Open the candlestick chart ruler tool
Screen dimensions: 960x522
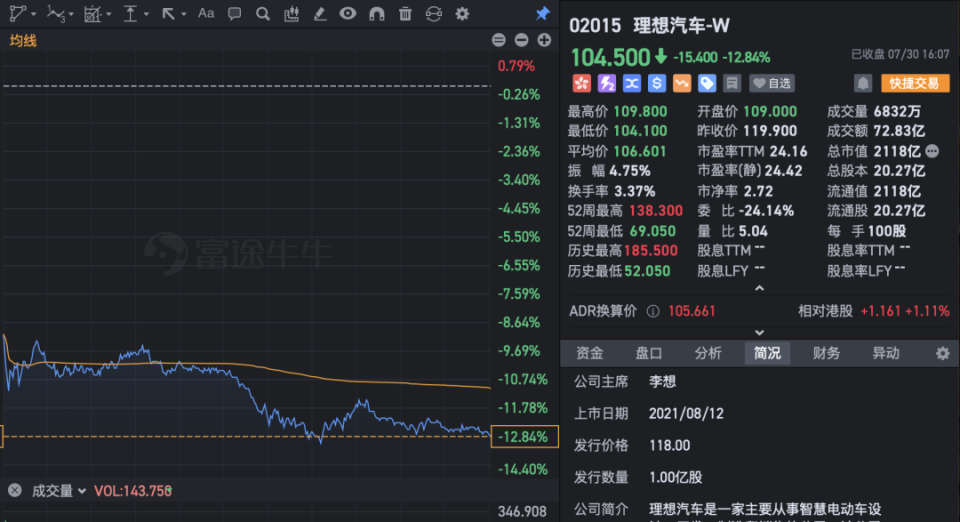[x=291, y=13]
